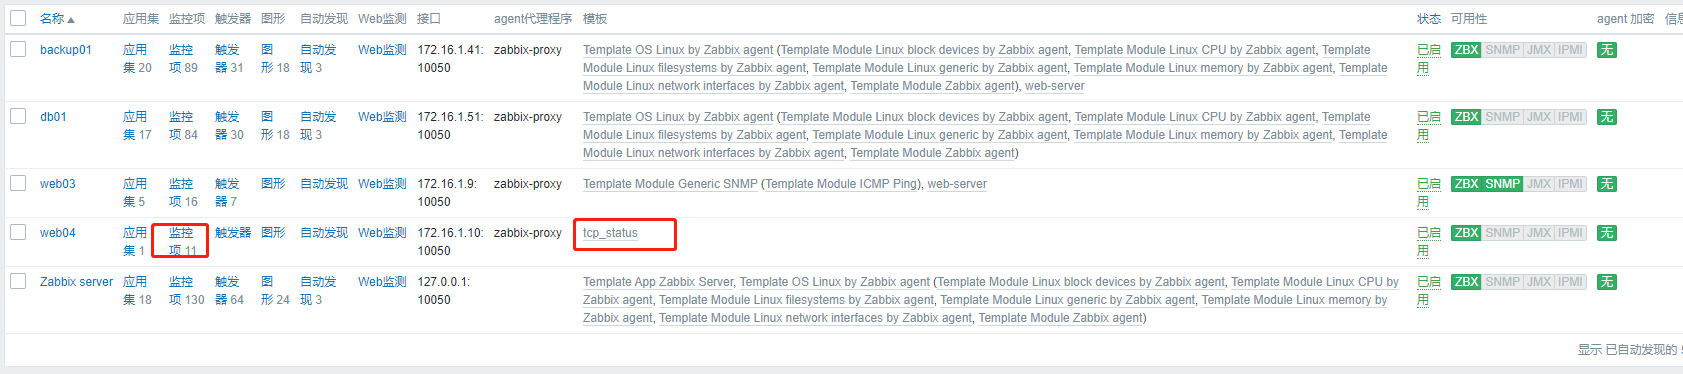Click the encryption 无 badge for web04

click(x=1606, y=233)
